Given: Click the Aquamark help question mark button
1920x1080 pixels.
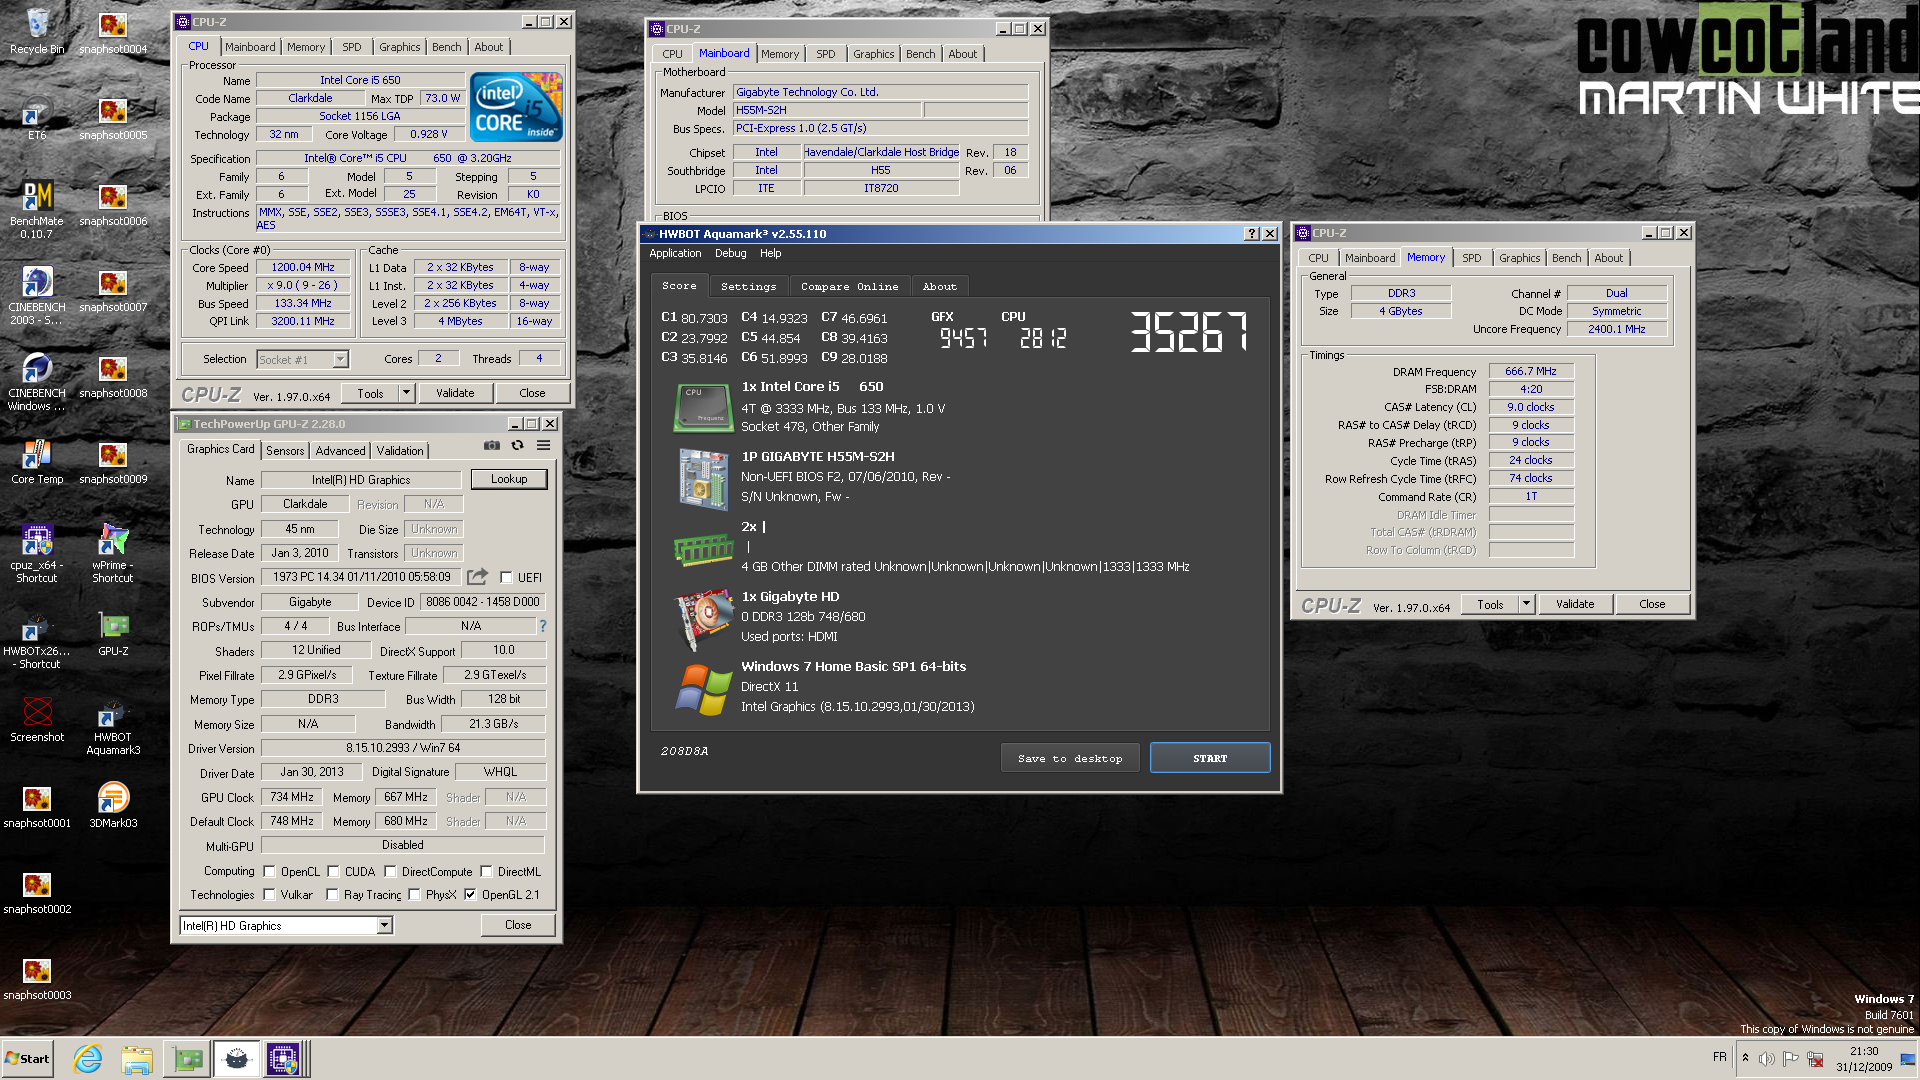Looking at the screenshot, I should point(1251,234).
